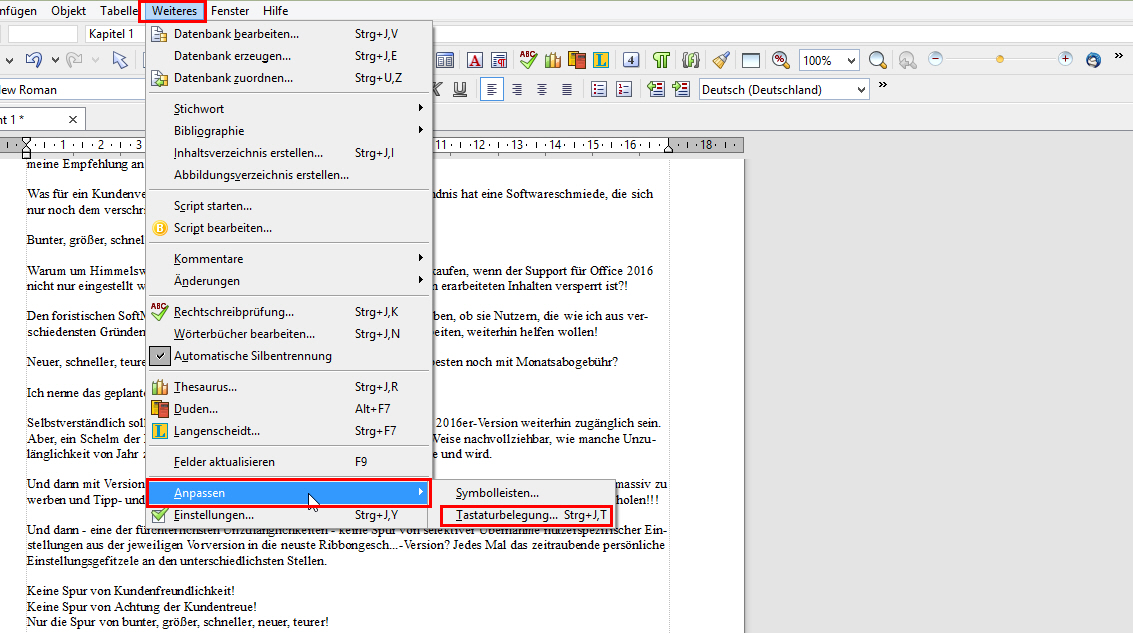Choose Inhaltsverzeichnis erstellen
The height and width of the screenshot is (633, 1133).
pyautogui.click(x=289, y=153)
